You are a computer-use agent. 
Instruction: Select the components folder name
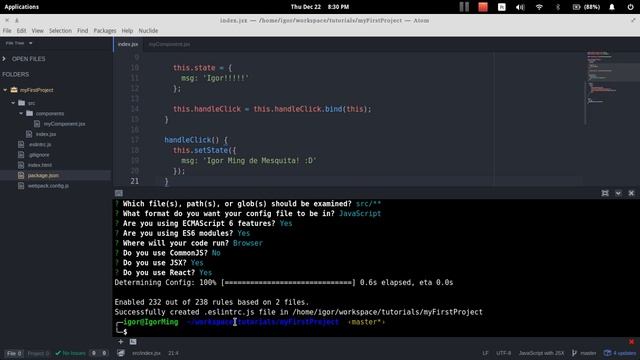50,113
